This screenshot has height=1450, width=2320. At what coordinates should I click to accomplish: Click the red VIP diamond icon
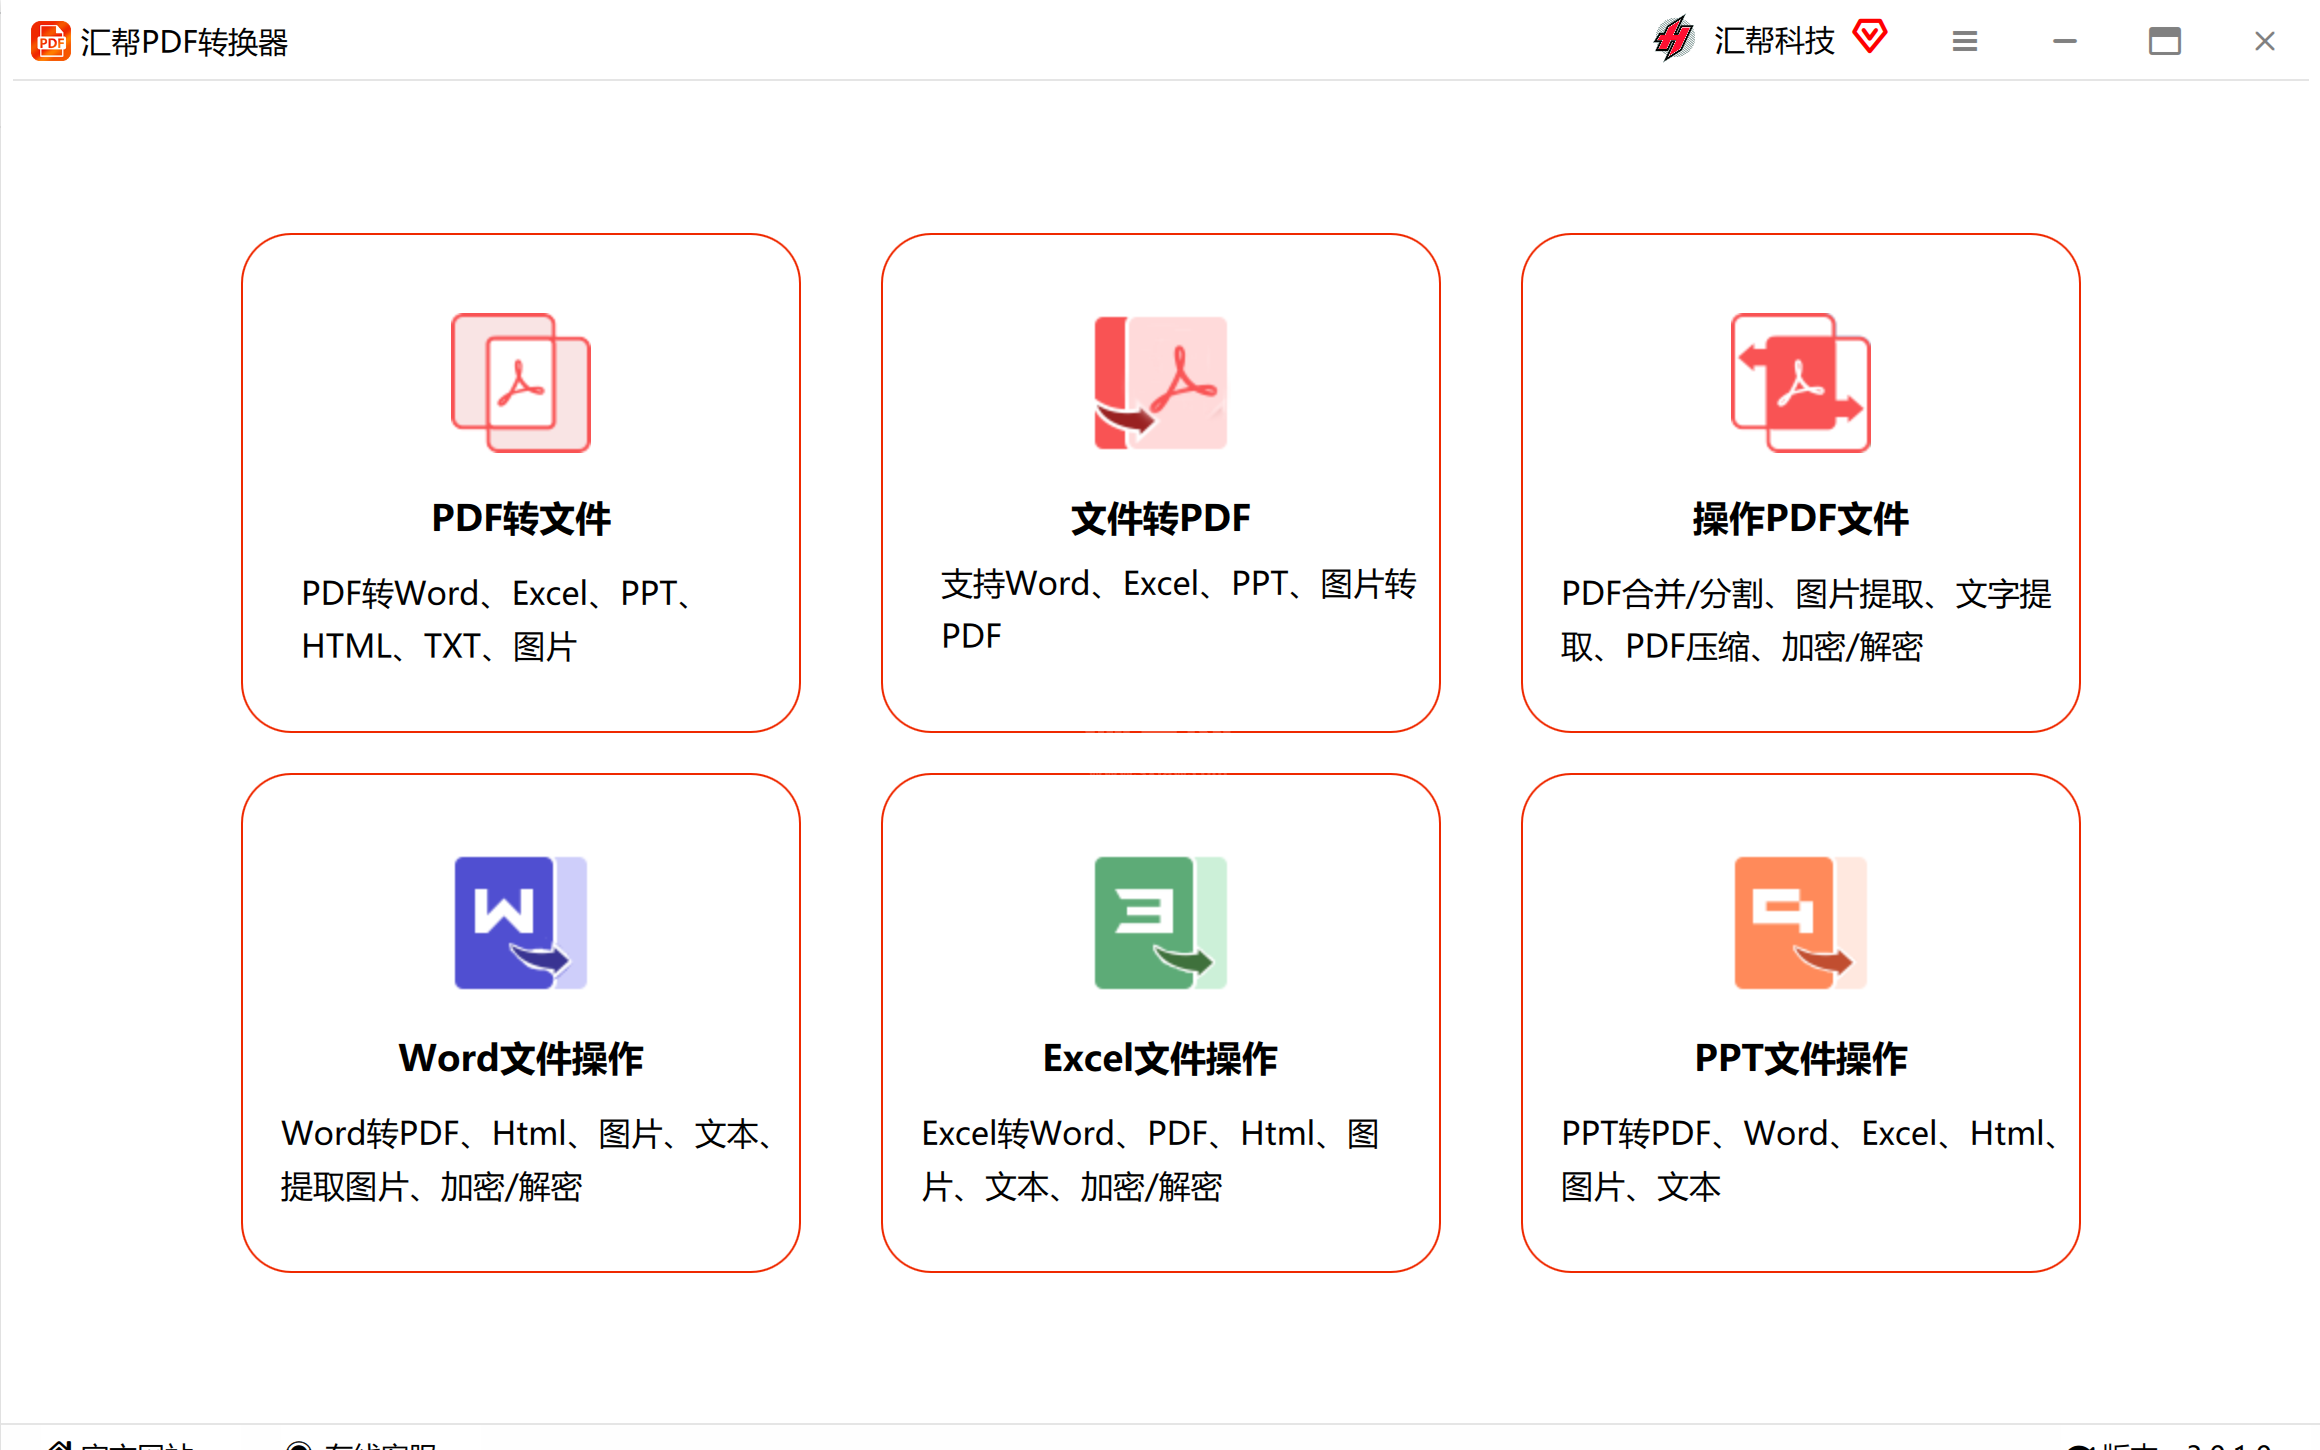1869,37
